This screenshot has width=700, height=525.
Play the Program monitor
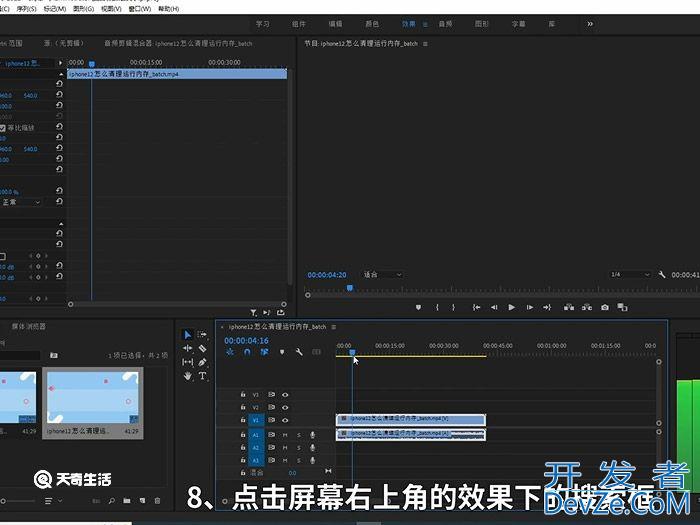(512, 307)
